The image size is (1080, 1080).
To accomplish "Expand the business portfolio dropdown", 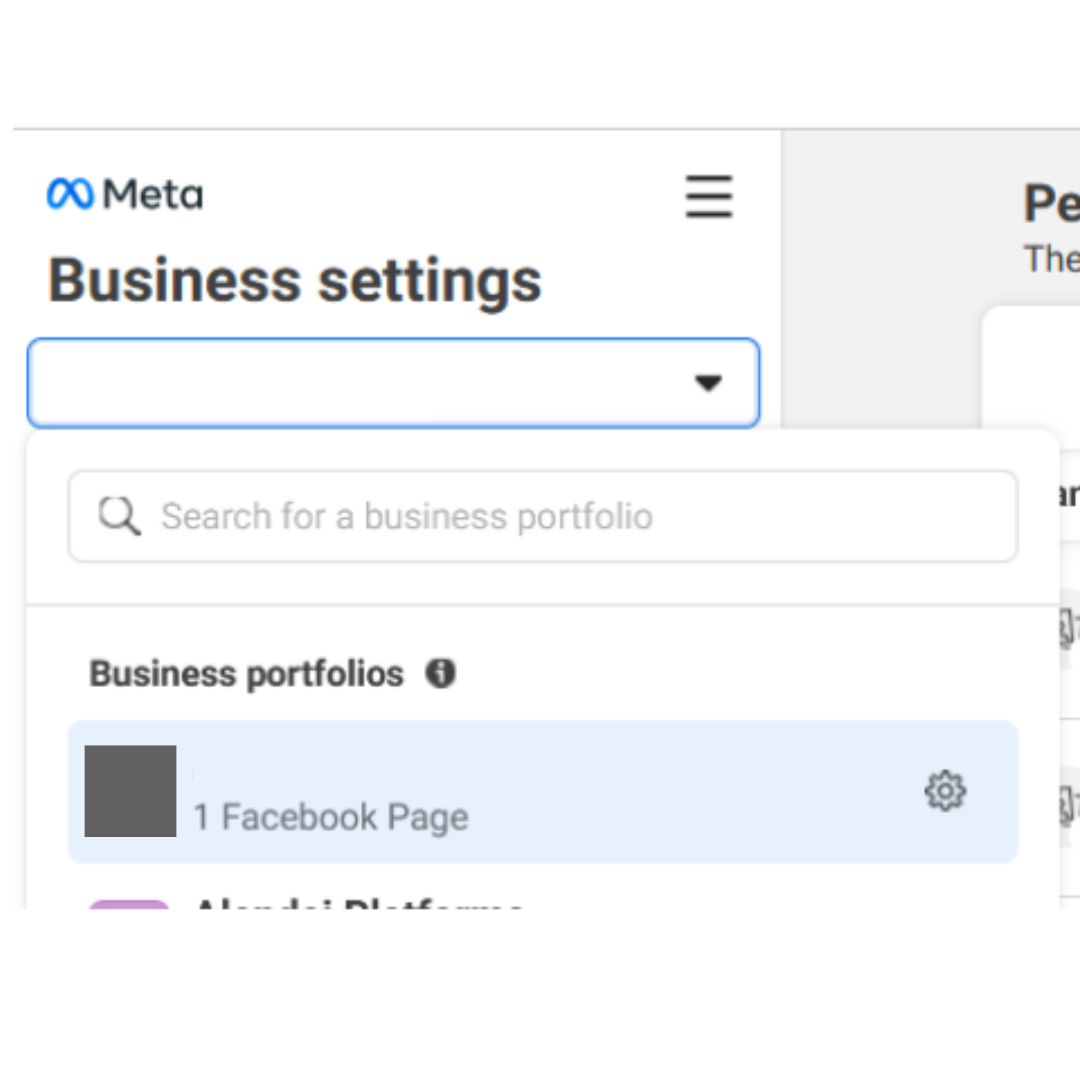I will click(393, 382).
